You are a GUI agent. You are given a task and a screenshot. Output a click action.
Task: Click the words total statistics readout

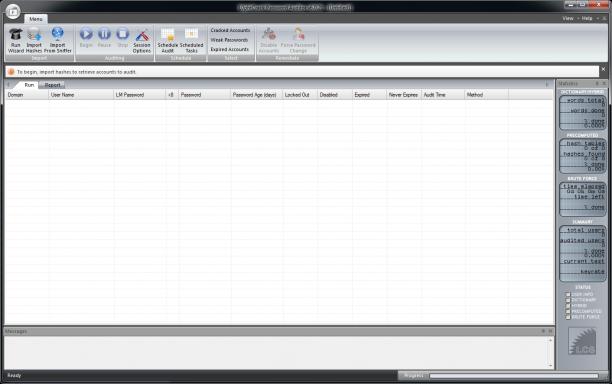pos(583,102)
